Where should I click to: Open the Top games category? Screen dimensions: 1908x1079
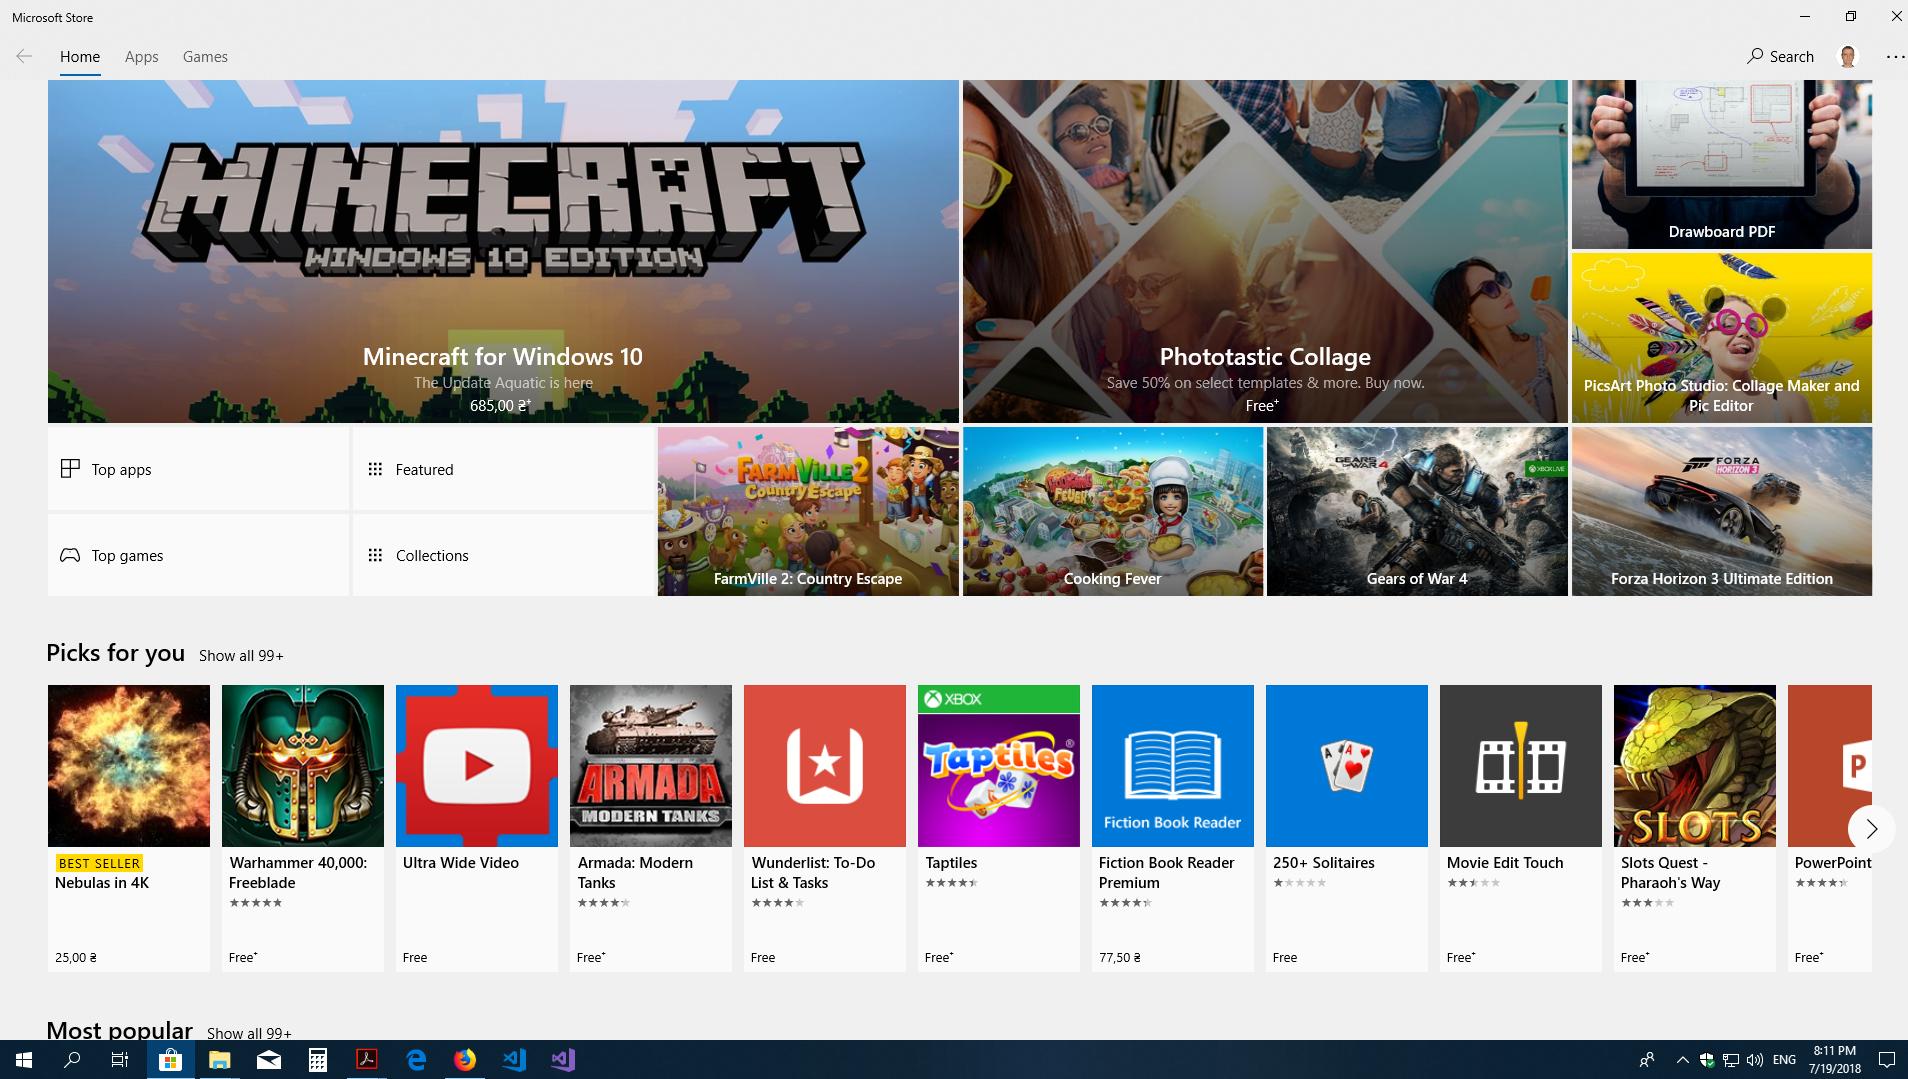pyautogui.click(x=198, y=555)
